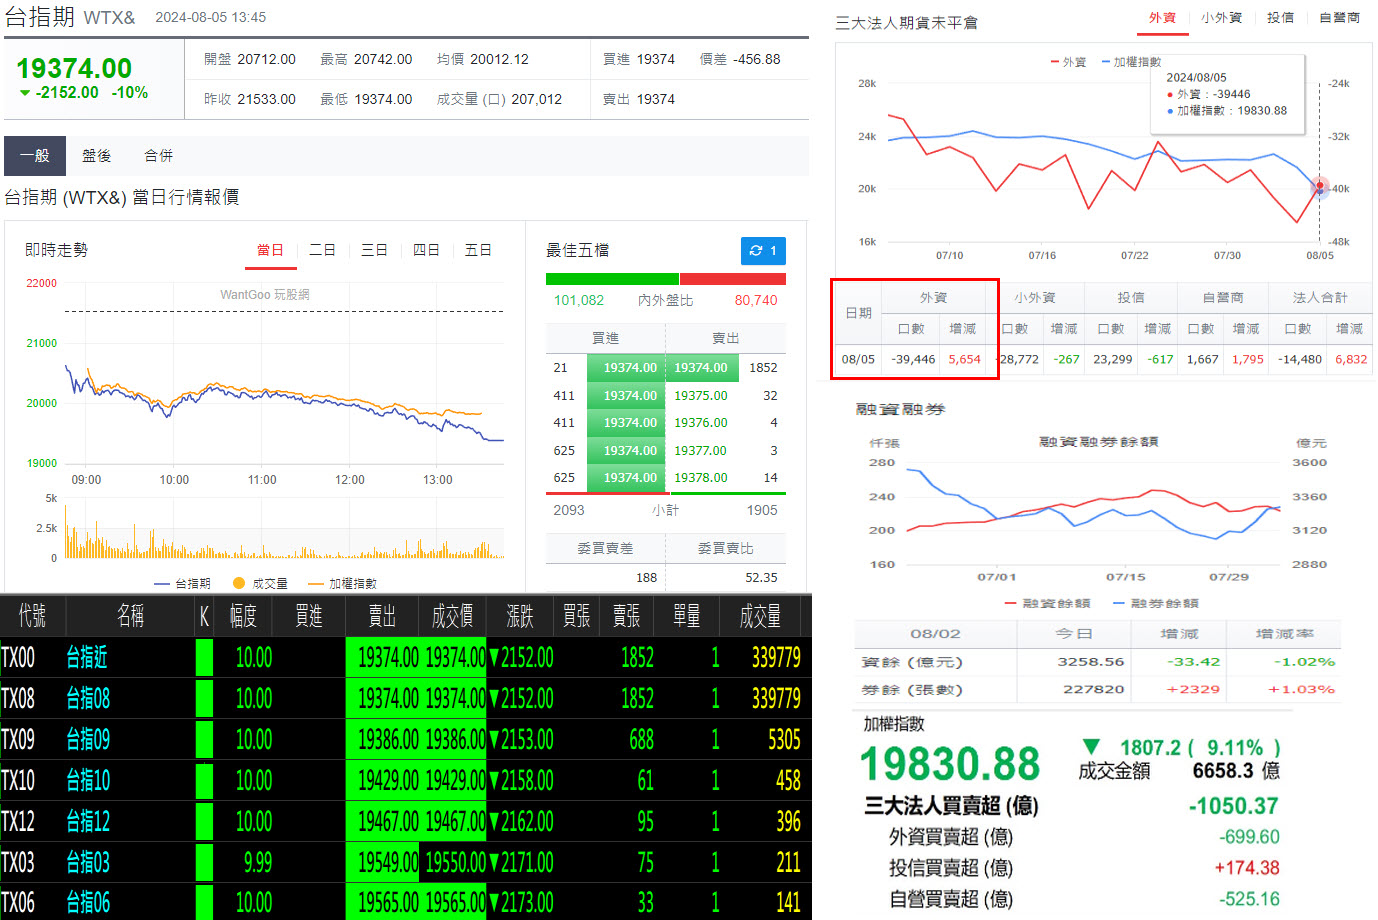Open the K chart icon for TX09 台指09
The height and width of the screenshot is (920, 1378).
(203, 740)
